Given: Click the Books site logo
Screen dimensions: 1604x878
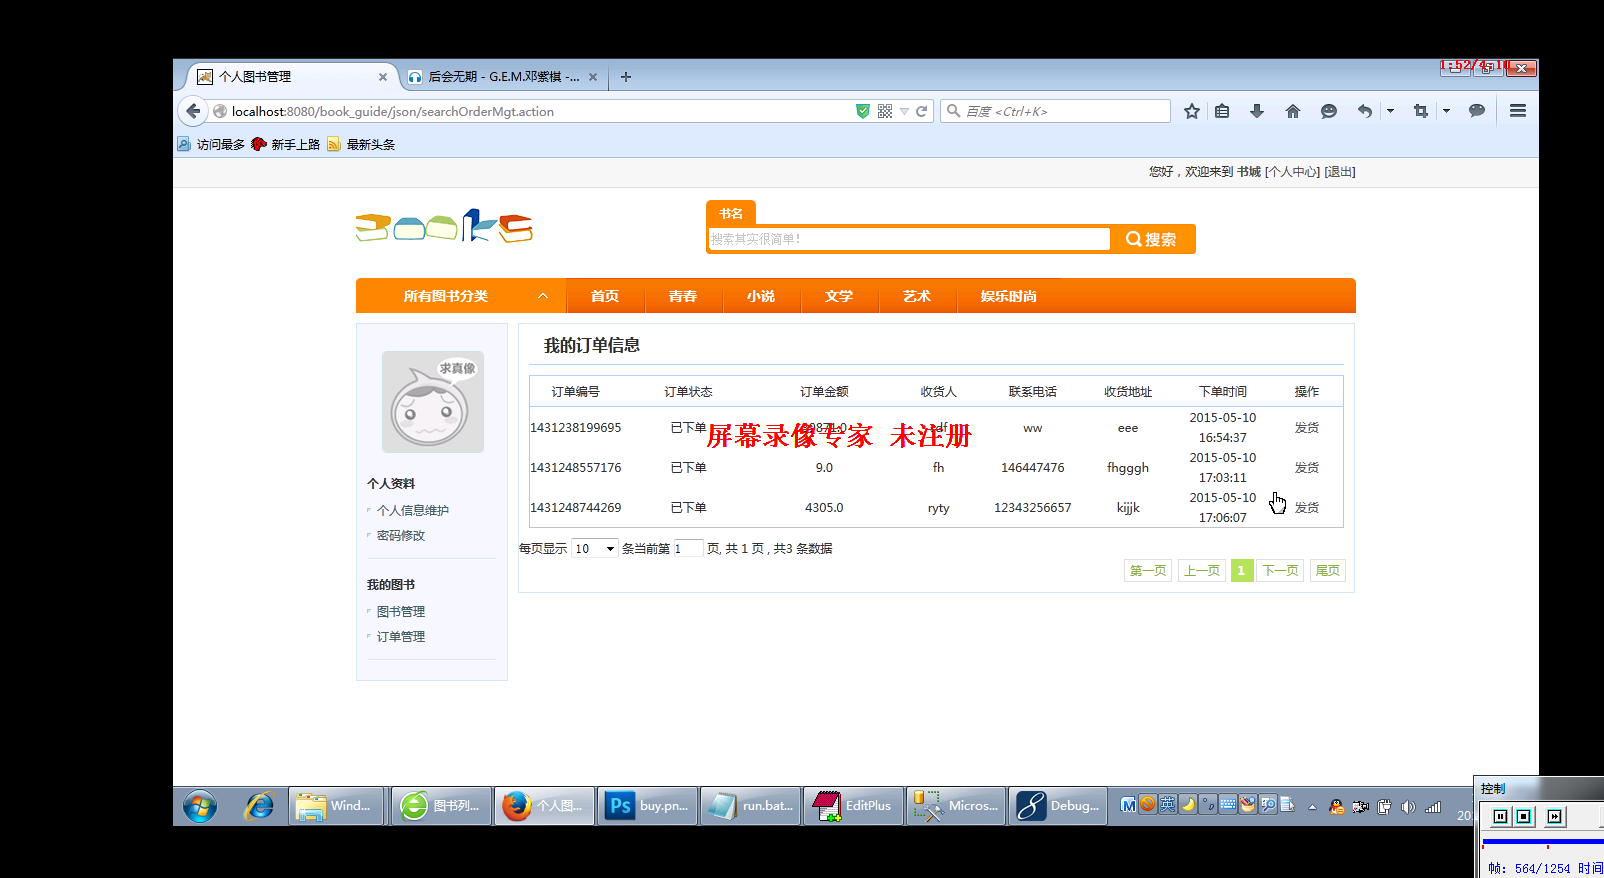Looking at the screenshot, I should pos(444,227).
